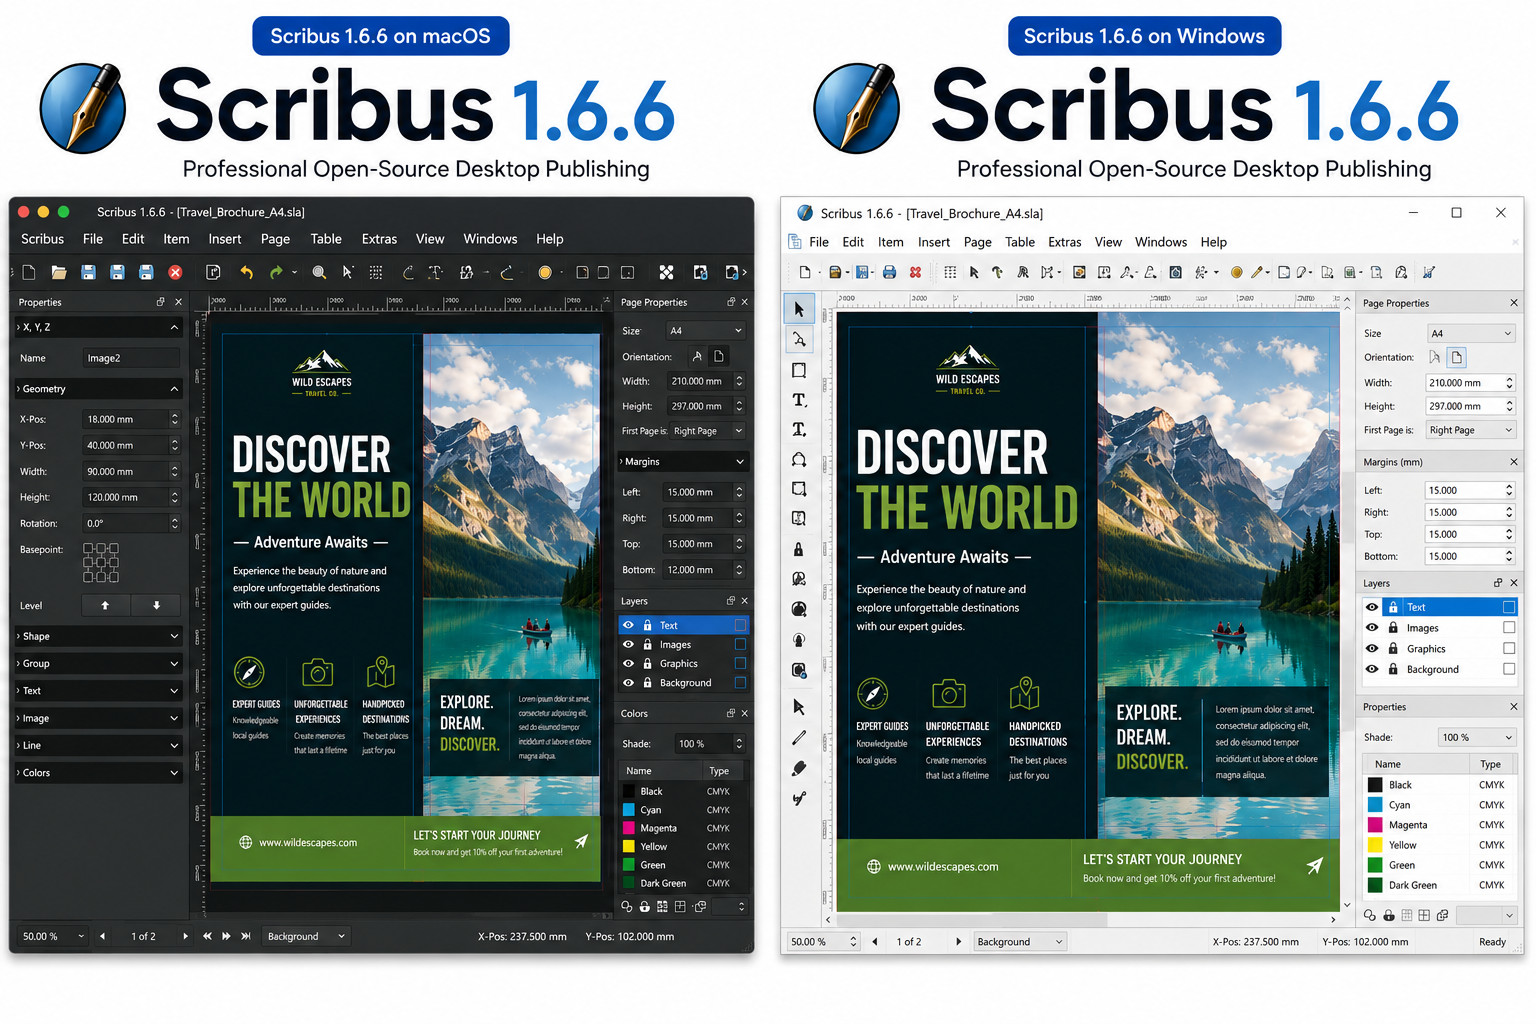The width and height of the screenshot is (1536, 1024).
Task: Click padlock tool in Windows left toolbox
Action: (x=799, y=549)
